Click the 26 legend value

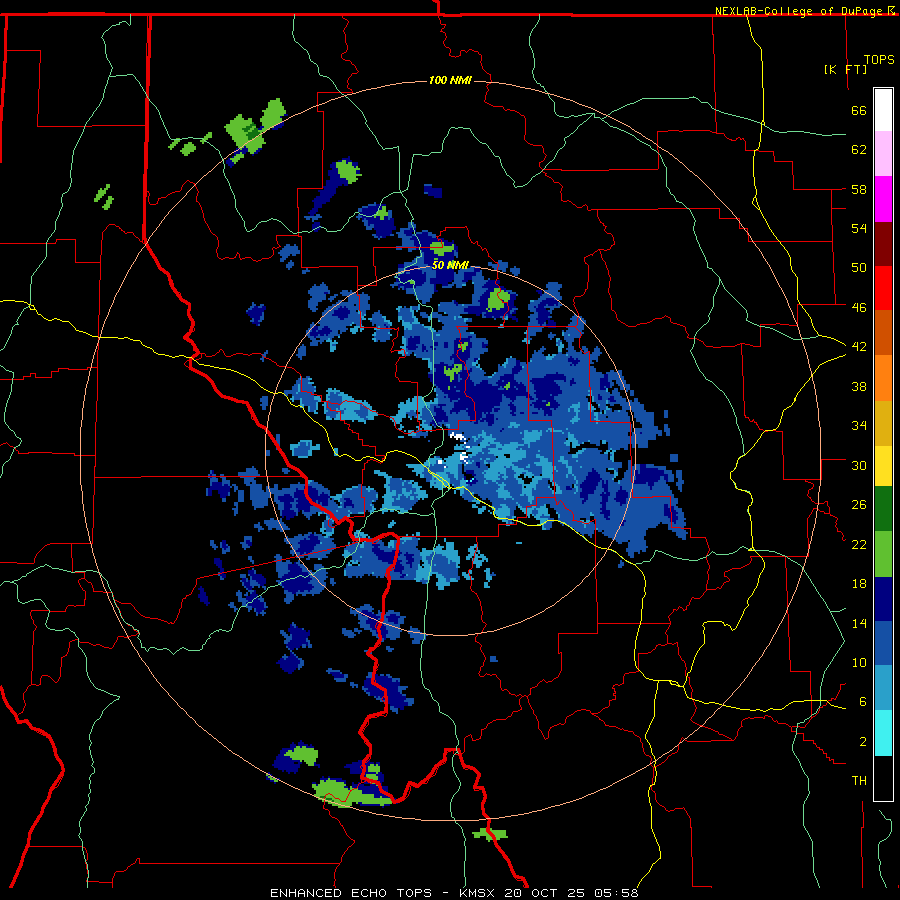pos(859,505)
